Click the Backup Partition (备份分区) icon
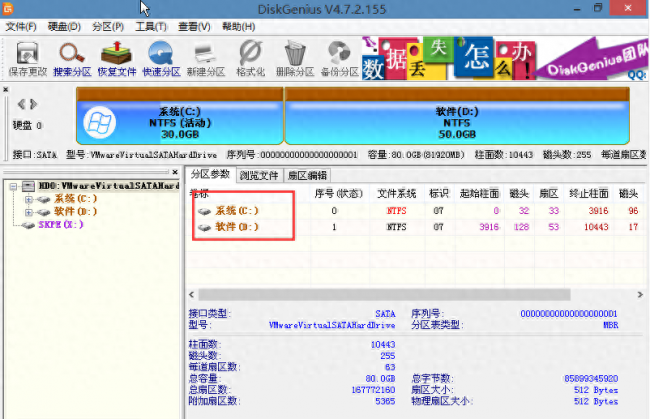650x419 pixels. tap(340, 59)
